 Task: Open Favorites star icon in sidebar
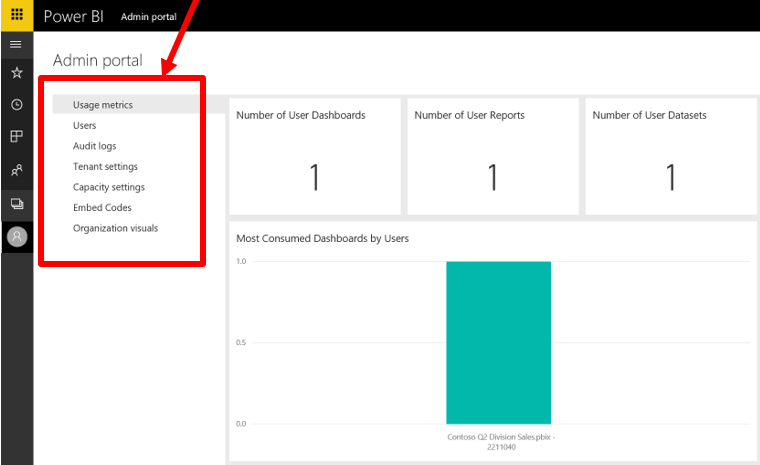point(16,73)
